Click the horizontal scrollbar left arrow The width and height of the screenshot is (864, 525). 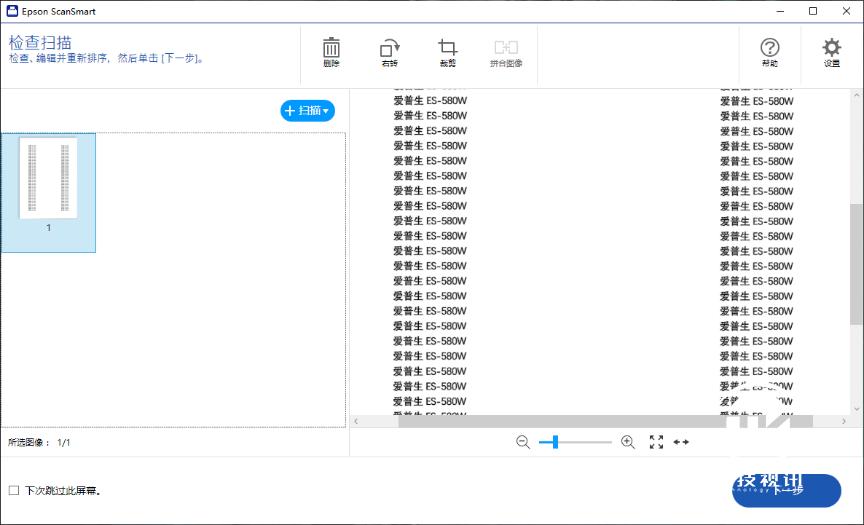(356, 421)
